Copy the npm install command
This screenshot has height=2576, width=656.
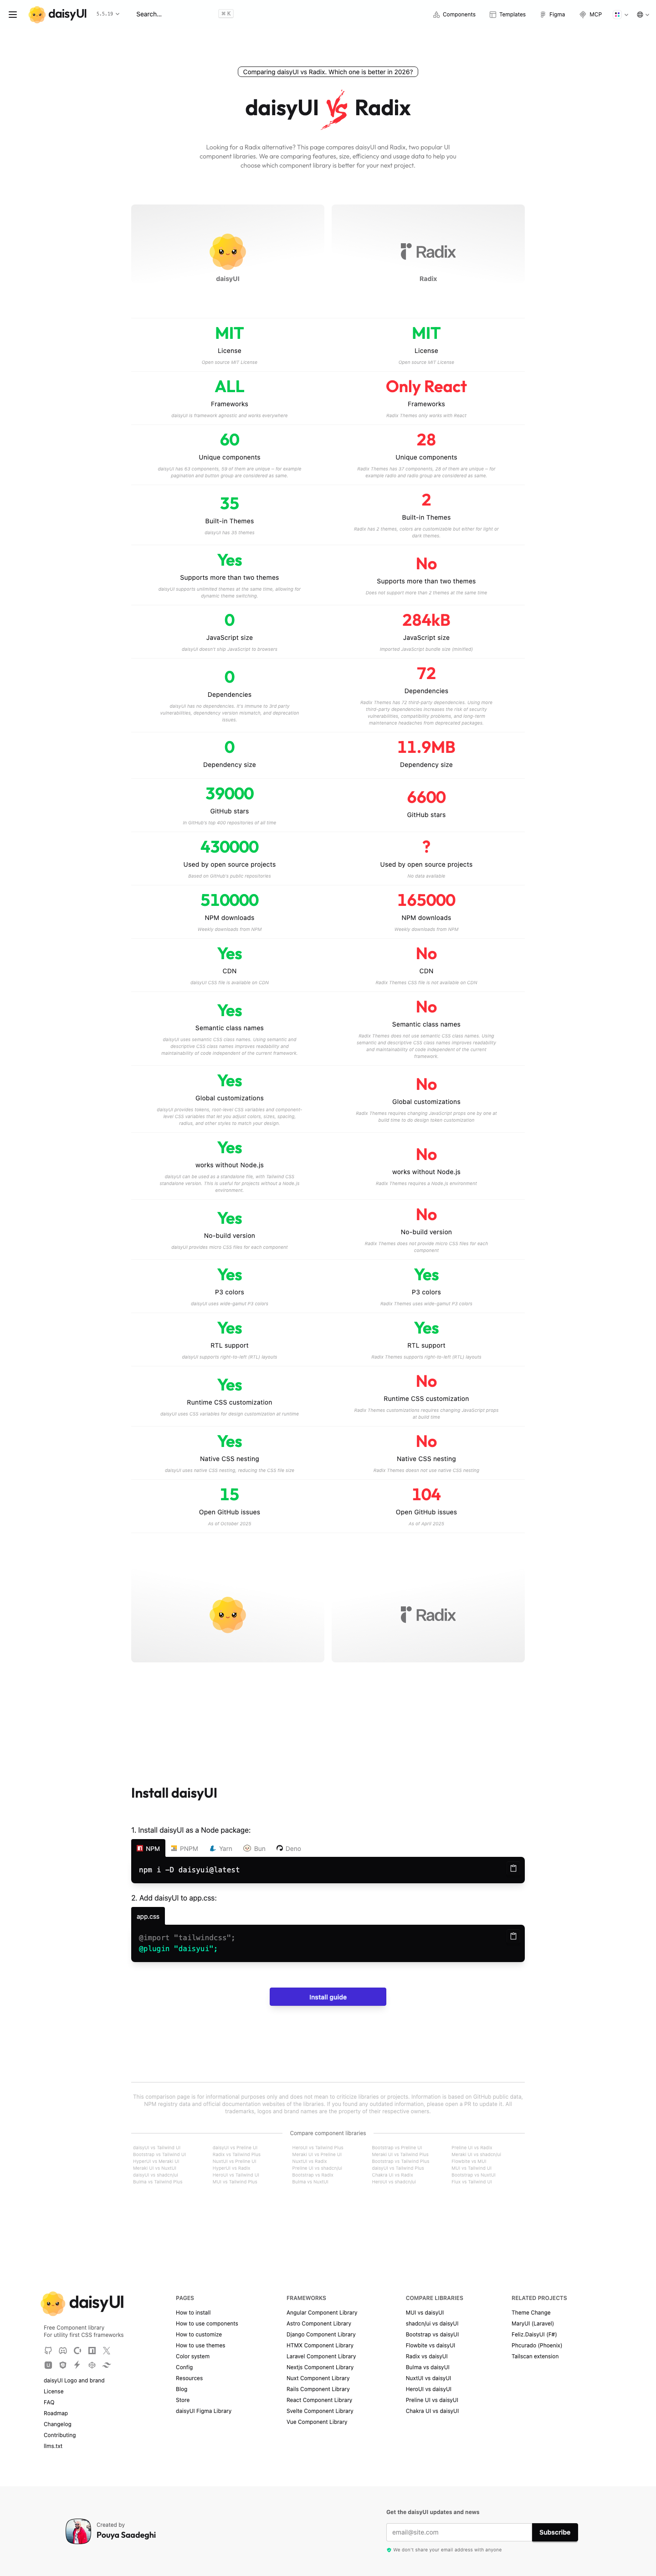pos(513,1868)
